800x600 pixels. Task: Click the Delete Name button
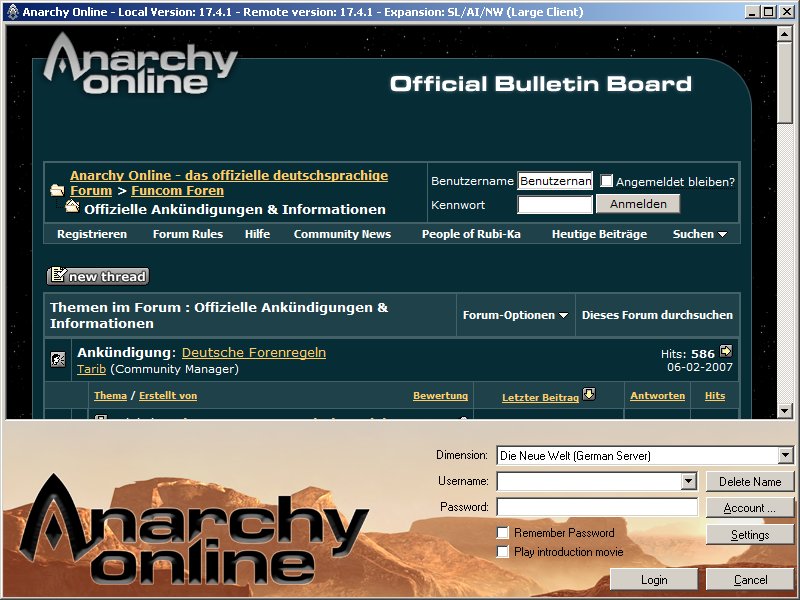(750, 482)
